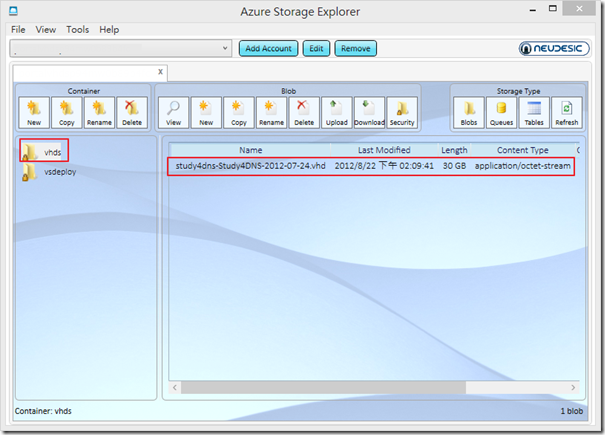
Task: Sort by the Content Type column header
Action: [x=523, y=150]
